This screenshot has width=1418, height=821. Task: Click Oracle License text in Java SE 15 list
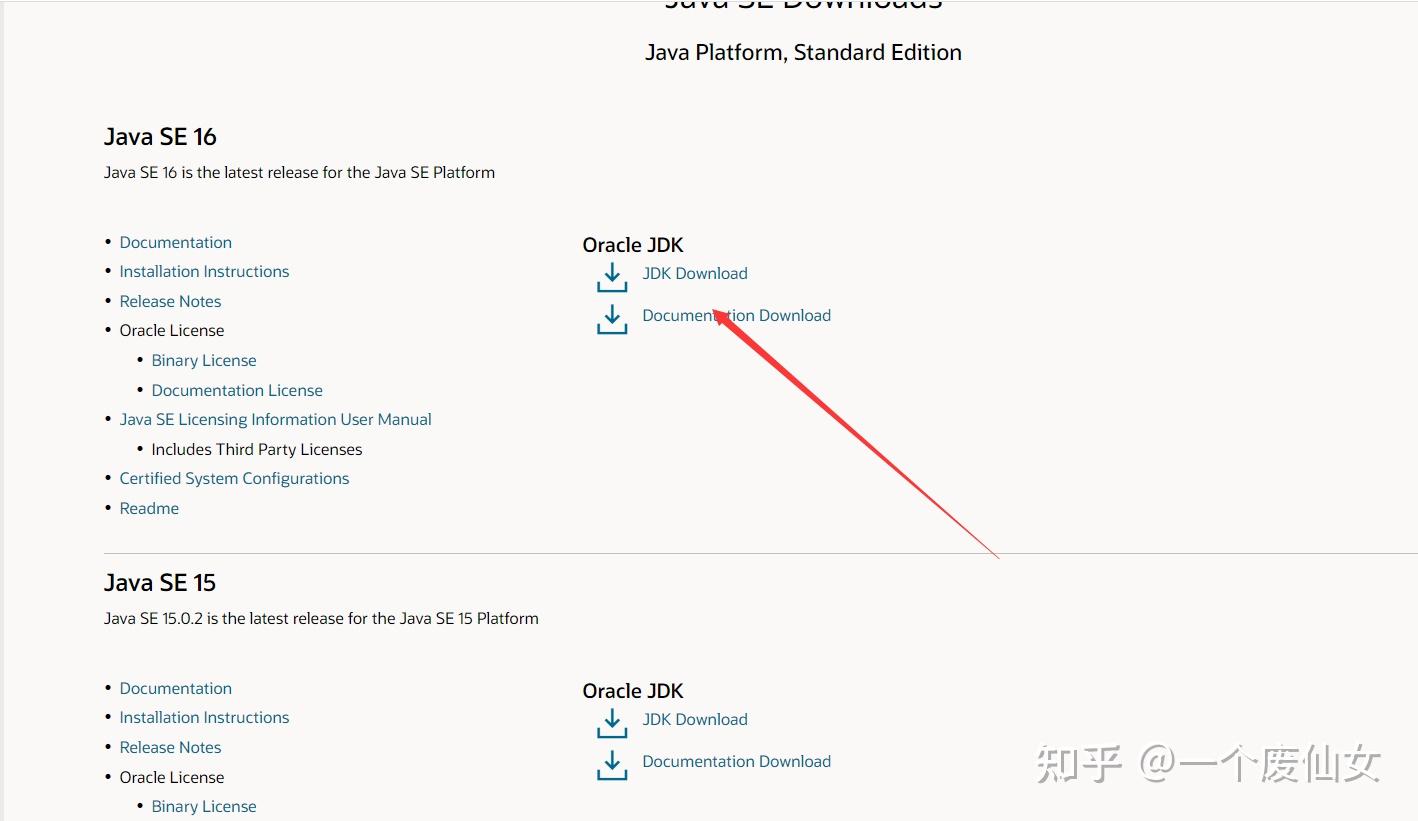[172, 777]
